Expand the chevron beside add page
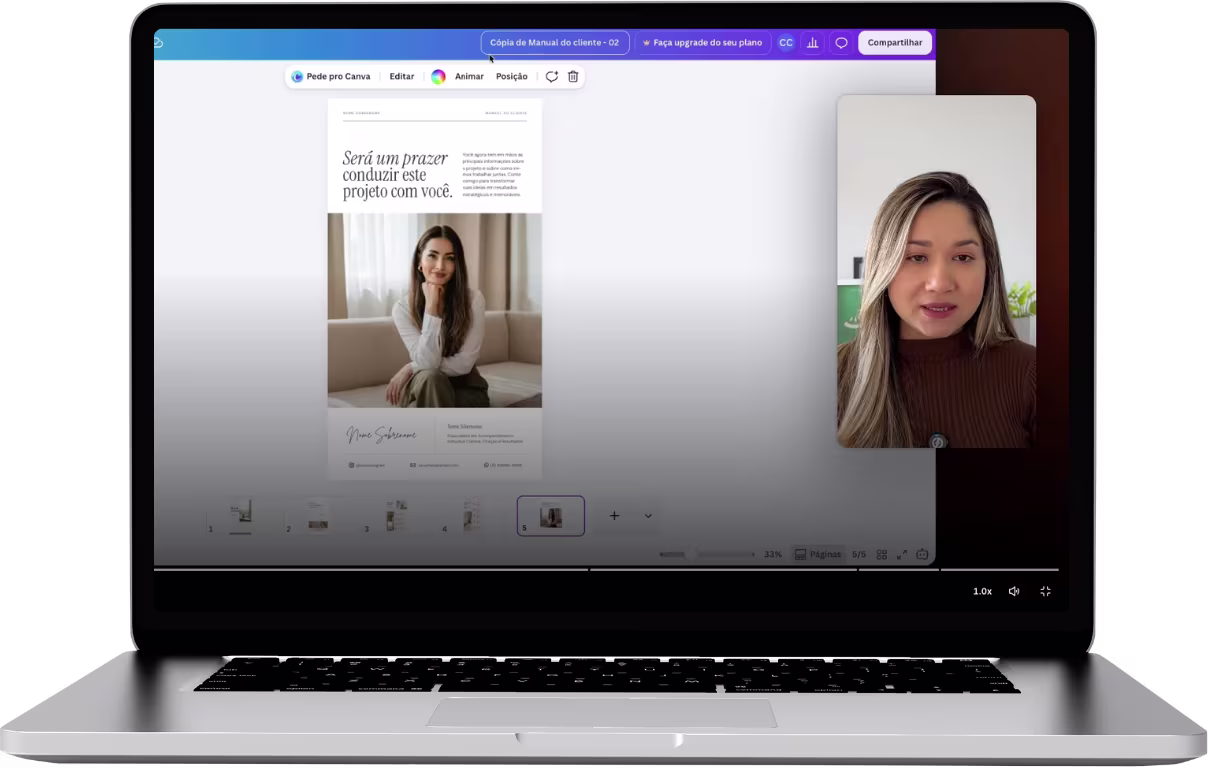Viewport: 1208px width, 768px height. click(x=648, y=516)
